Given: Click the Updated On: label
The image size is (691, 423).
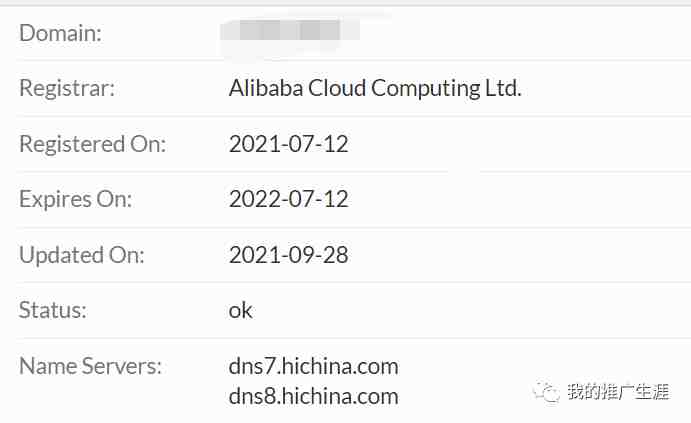Looking at the screenshot, I should click(x=82, y=255).
